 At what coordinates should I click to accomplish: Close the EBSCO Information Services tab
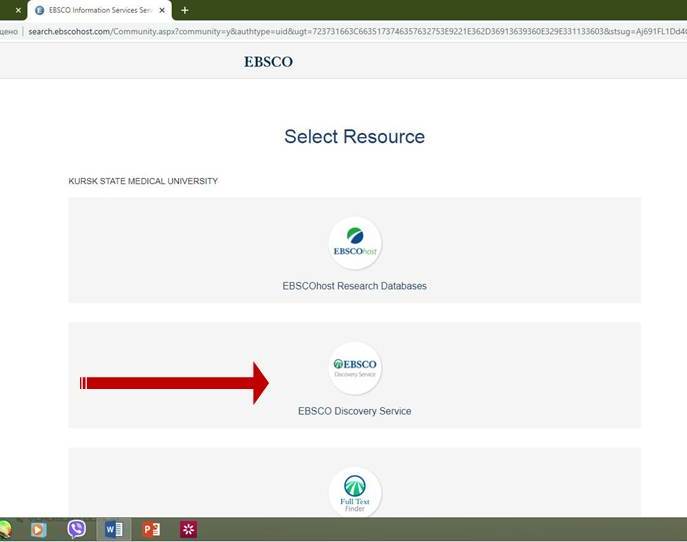tap(162, 10)
